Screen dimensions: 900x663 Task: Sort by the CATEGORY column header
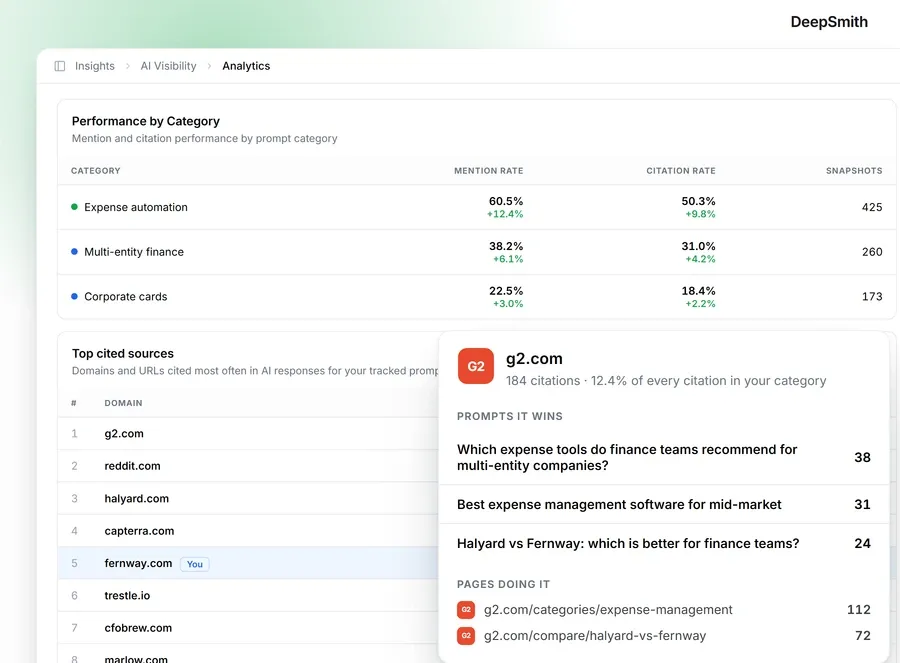pos(96,170)
